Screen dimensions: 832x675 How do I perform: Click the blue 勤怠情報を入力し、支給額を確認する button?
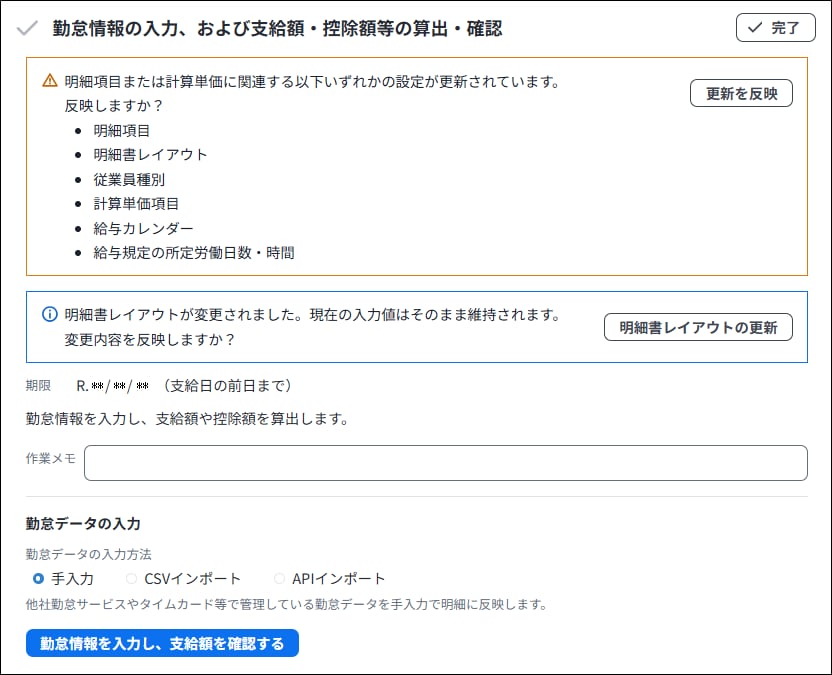click(x=162, y=643)
